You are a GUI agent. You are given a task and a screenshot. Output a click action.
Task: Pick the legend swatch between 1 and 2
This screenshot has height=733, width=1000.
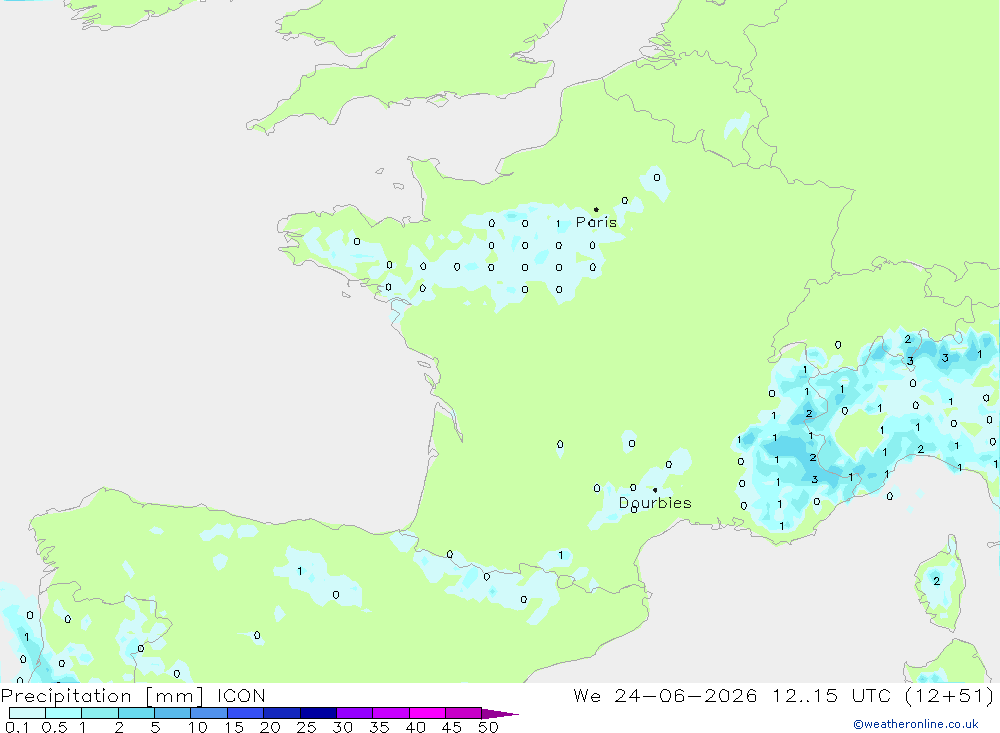point(99,713)
